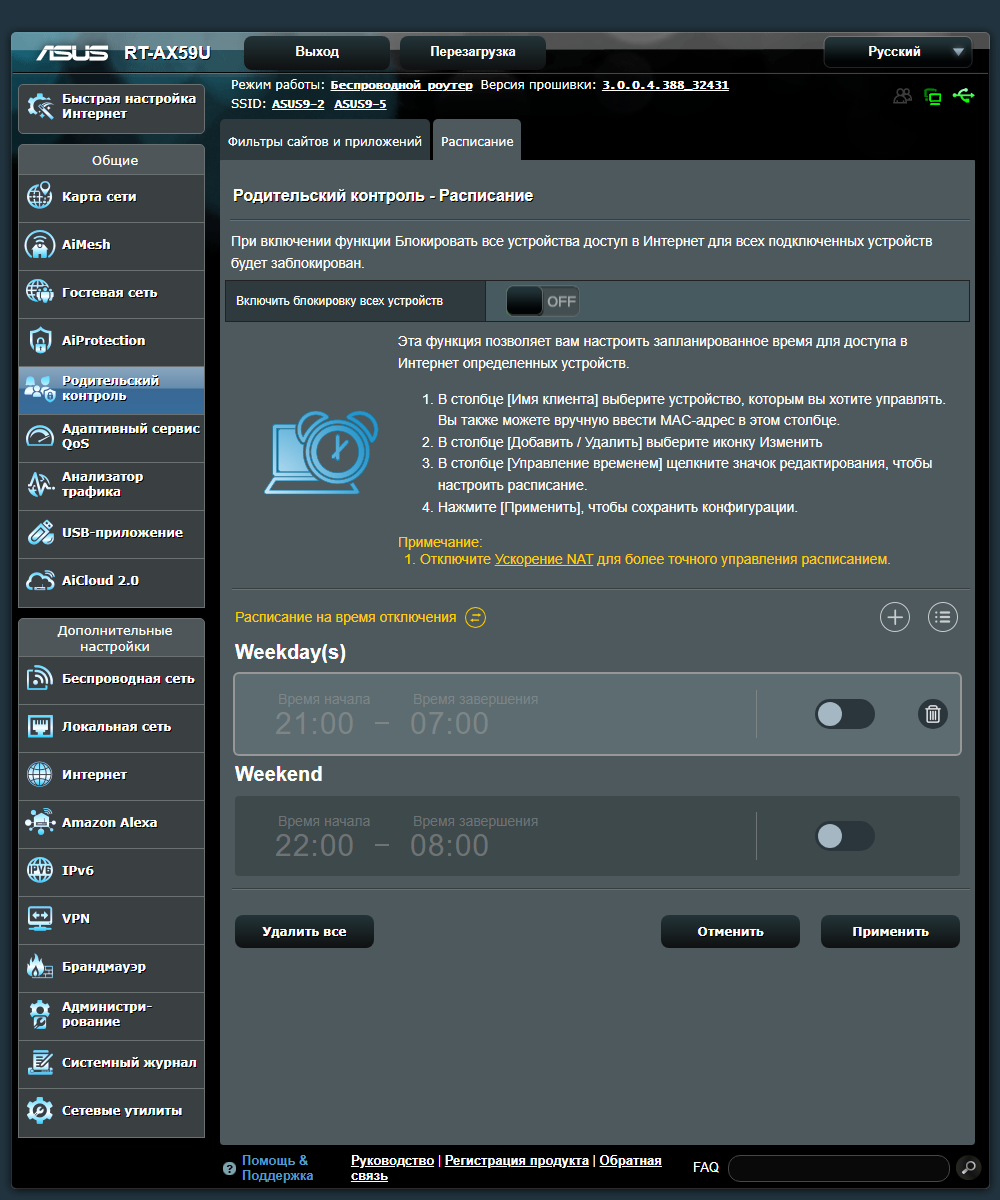
Task: Click the Amazon Alexa icon
Action: pyautogui.click(x=40, y=822)
